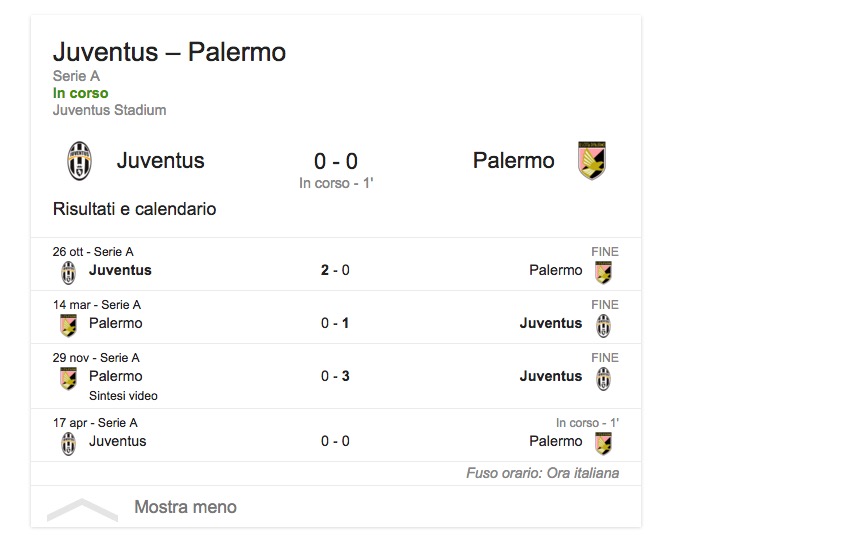Click Juventus crest in 17 apr match row
This screenshot has height=548, width=867.
(68, 443)
